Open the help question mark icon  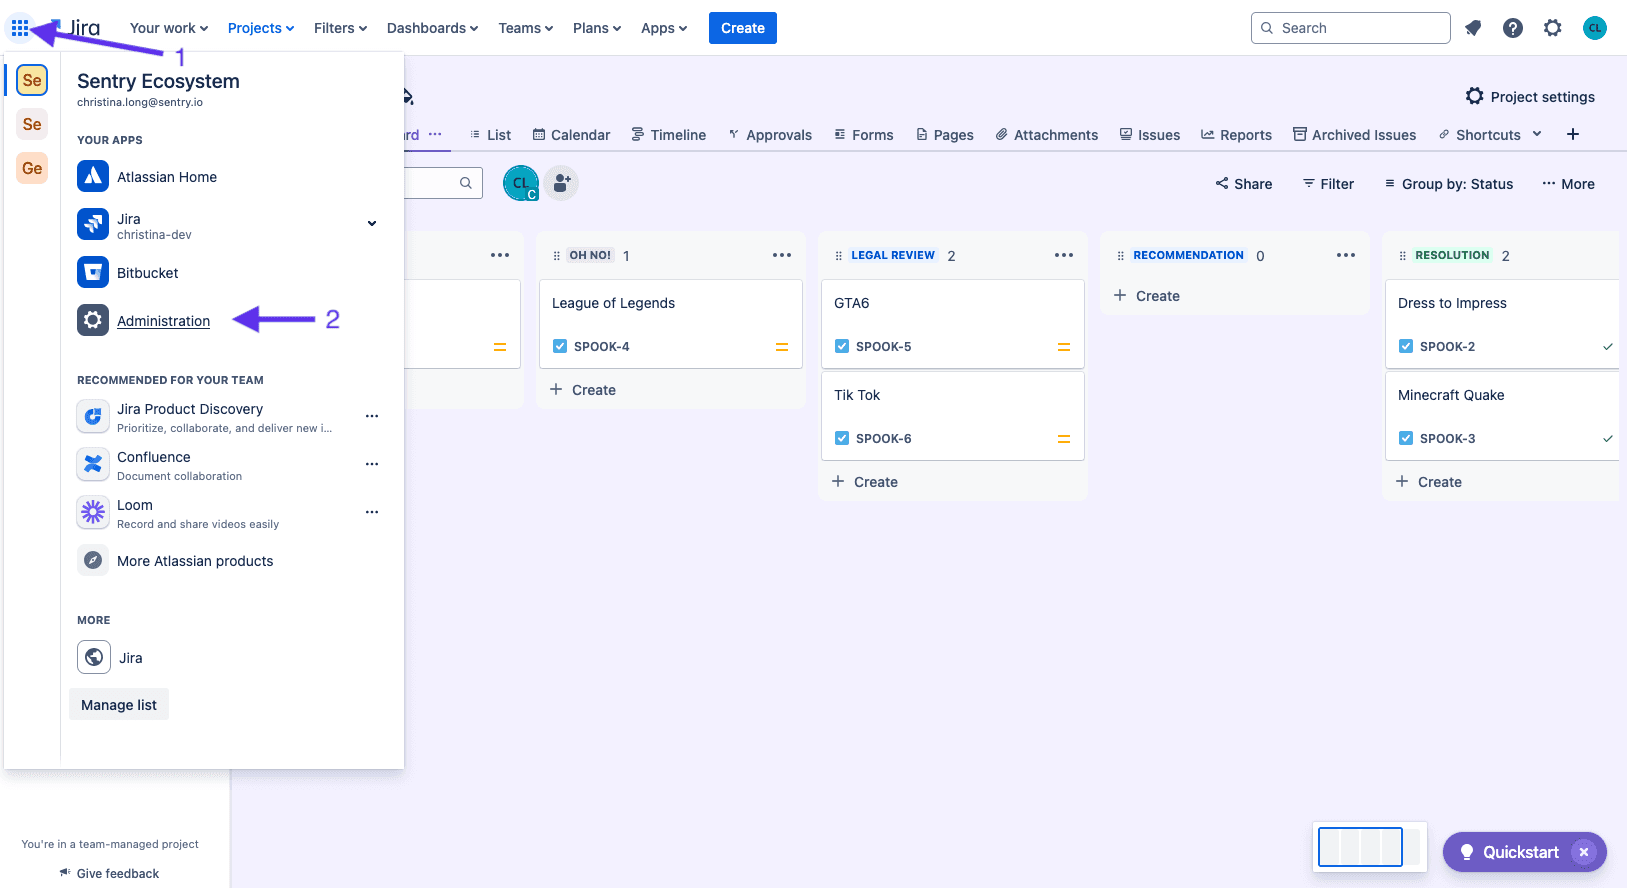tap(1513, 28)
